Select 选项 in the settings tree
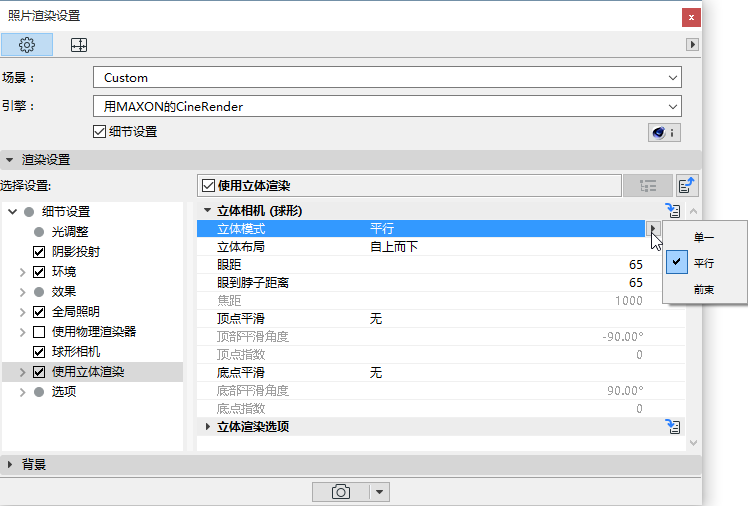This screenshot has height=506, width=748. tap(64, 392)
